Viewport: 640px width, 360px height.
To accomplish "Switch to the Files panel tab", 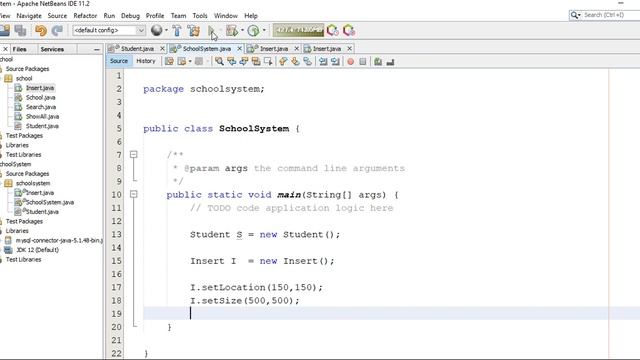I will 20,49.
